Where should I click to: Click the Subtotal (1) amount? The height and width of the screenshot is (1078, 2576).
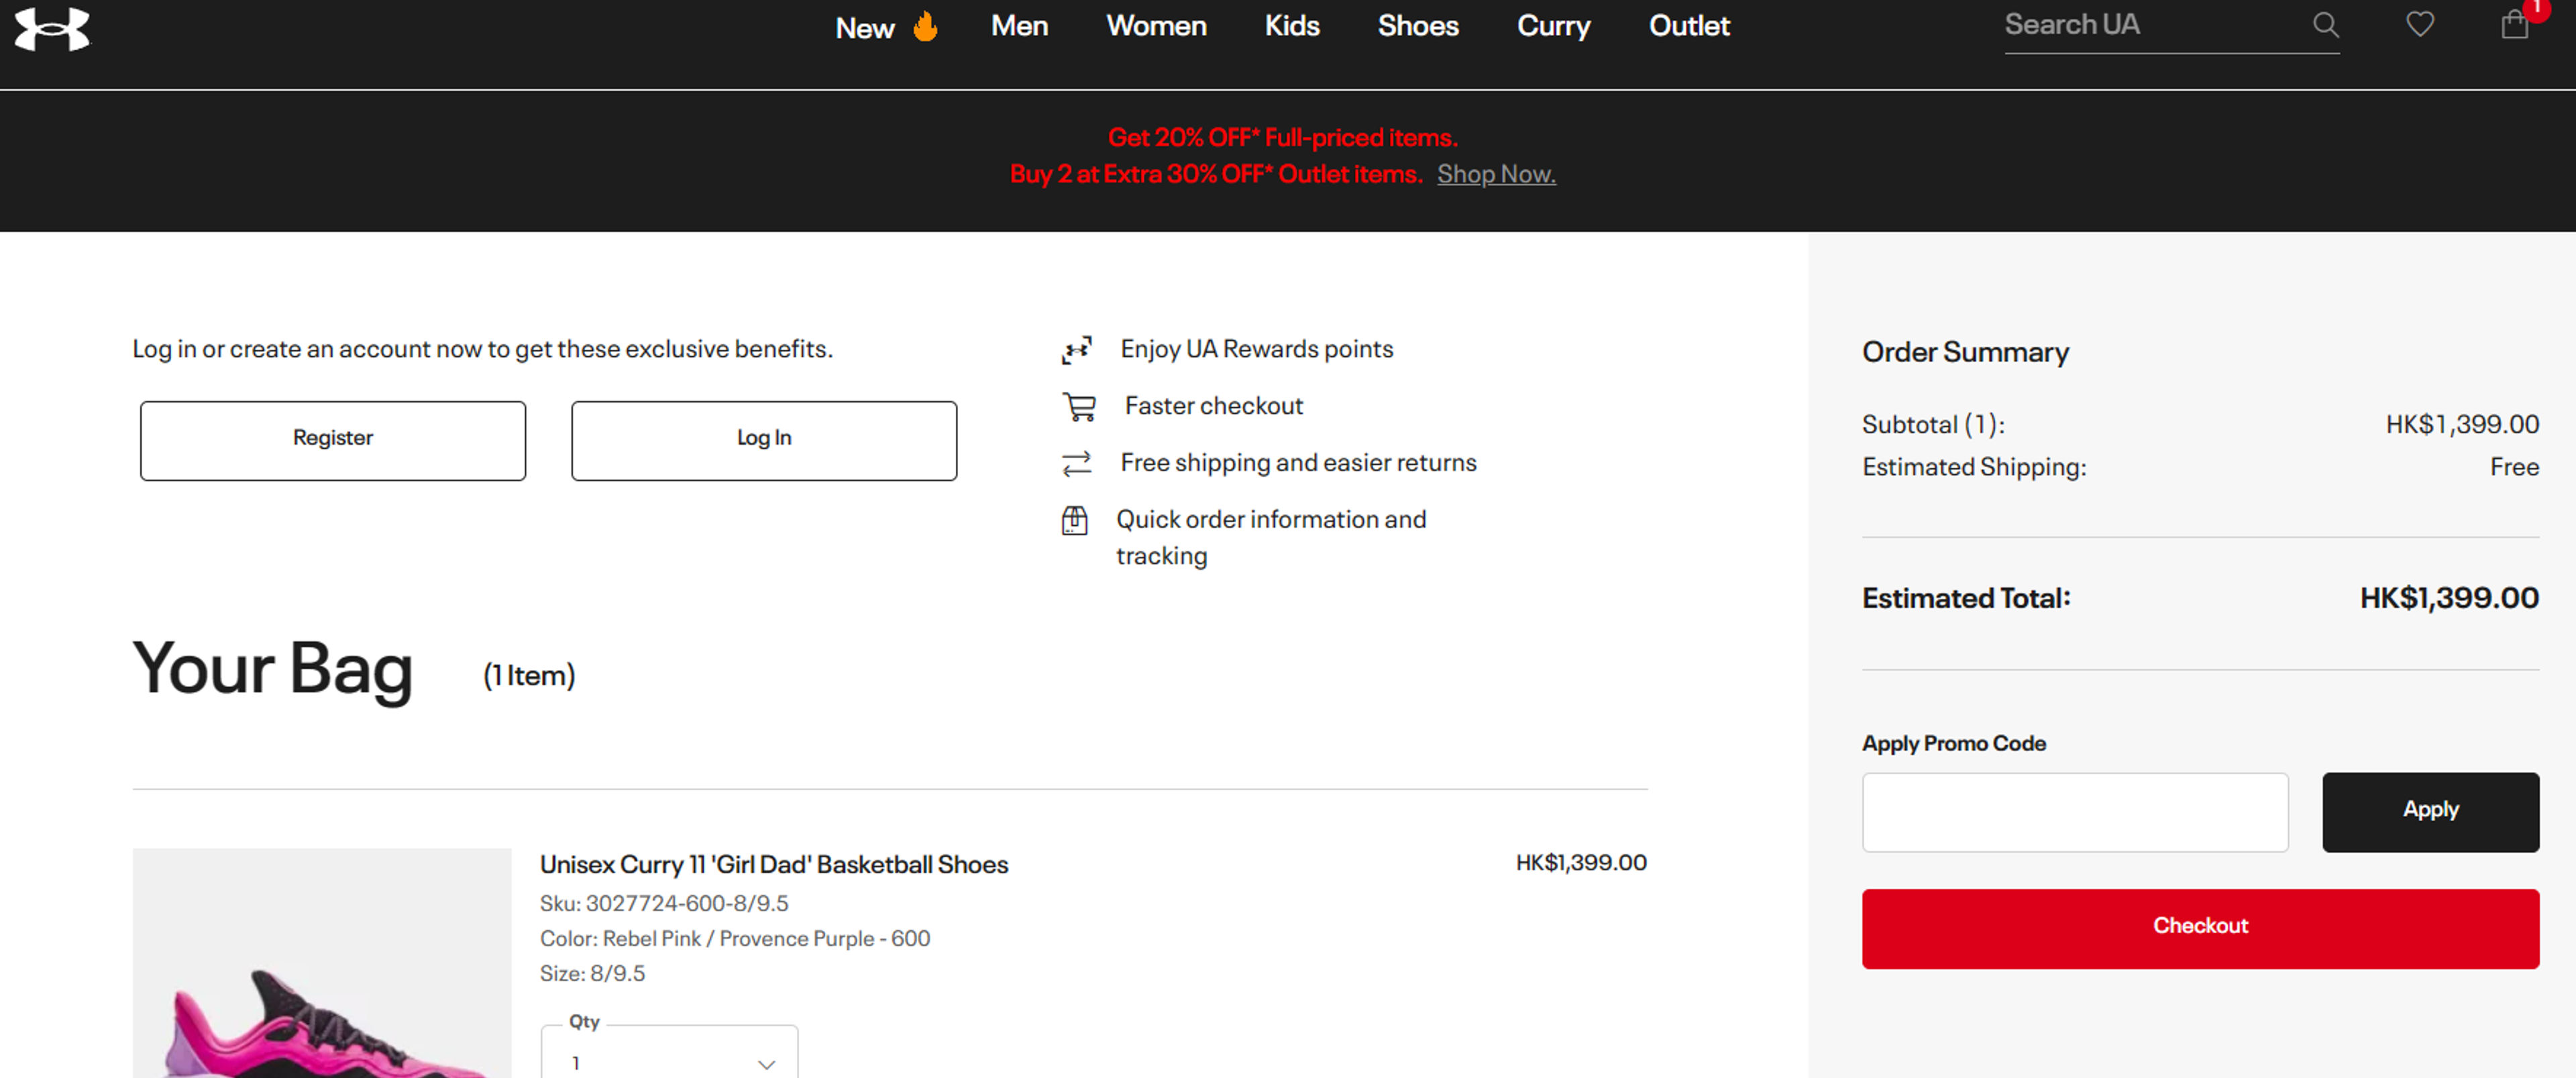(2462, 424)
